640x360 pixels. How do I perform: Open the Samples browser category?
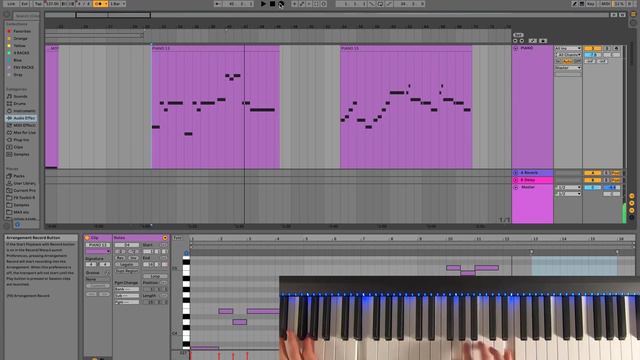click(x=21, y=154)
